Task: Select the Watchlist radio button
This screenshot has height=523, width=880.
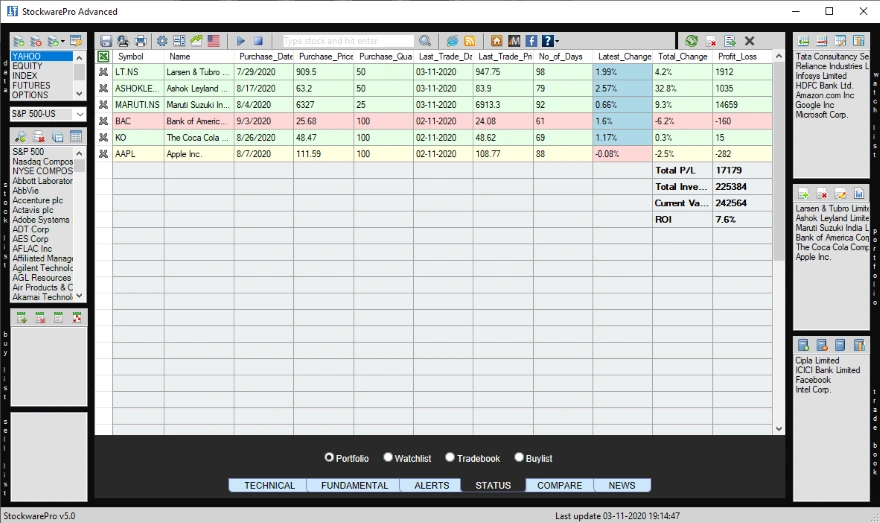Action: [x=388, y=458]
